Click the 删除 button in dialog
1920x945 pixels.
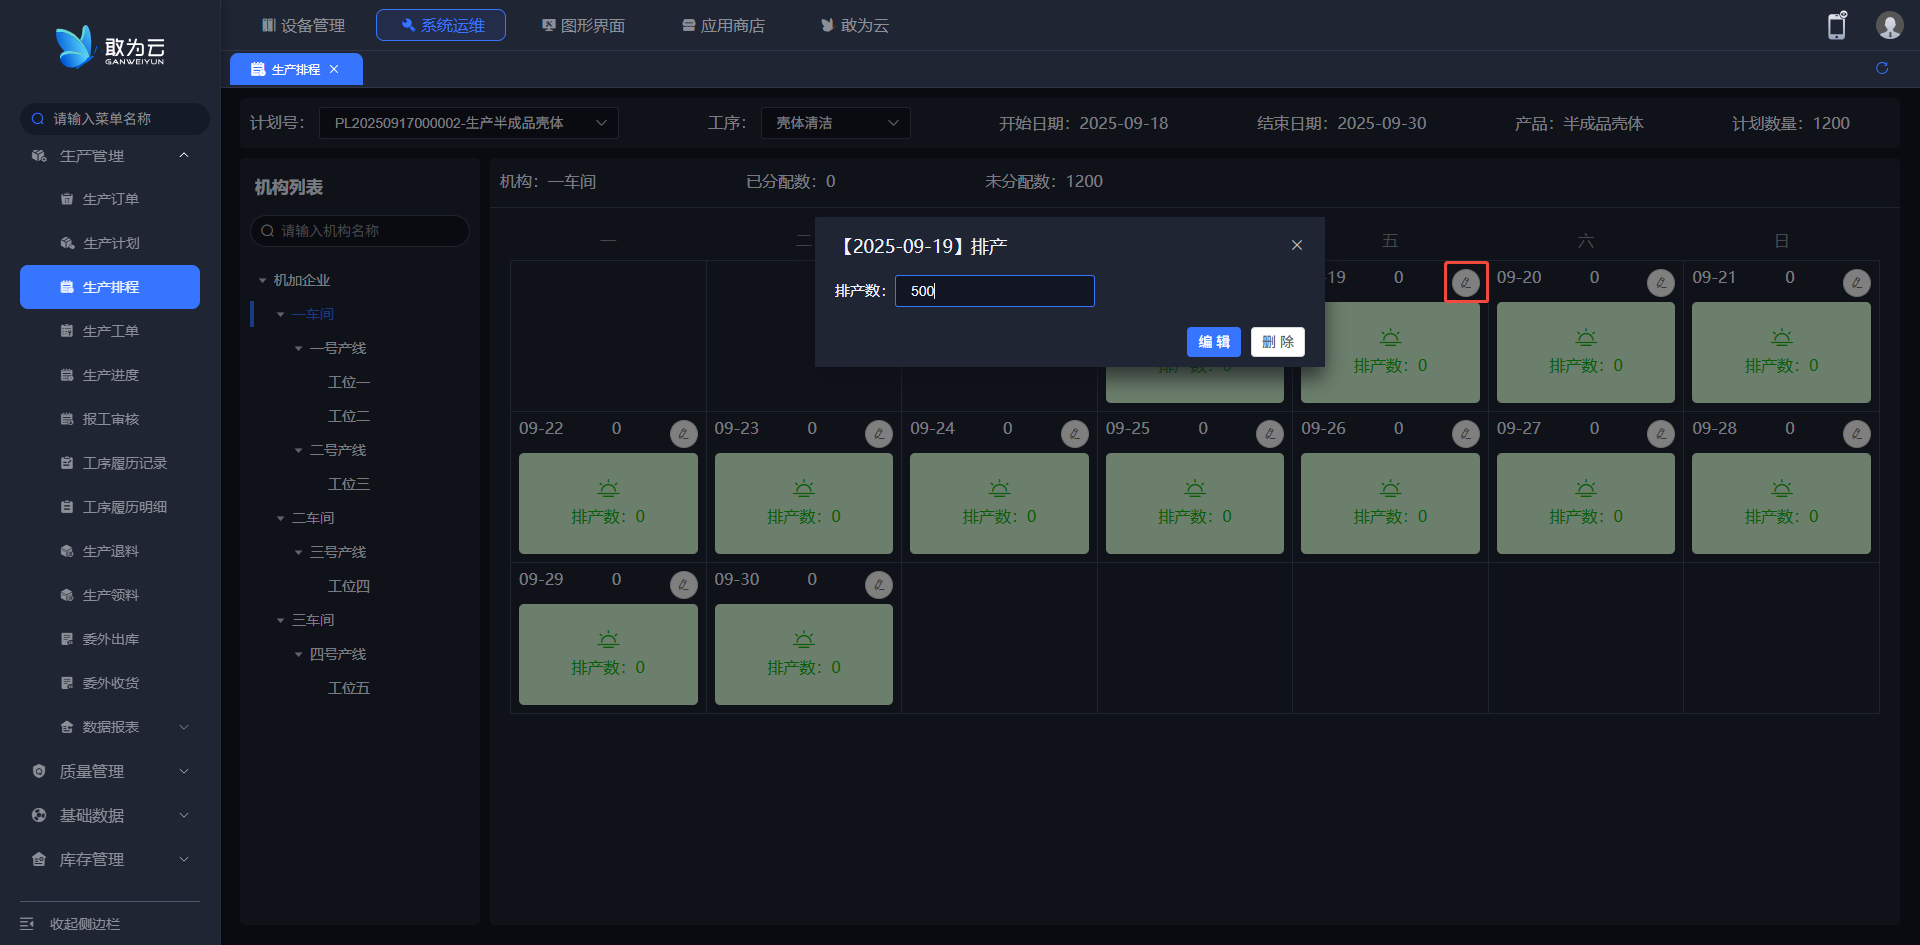pos(1277,342)
